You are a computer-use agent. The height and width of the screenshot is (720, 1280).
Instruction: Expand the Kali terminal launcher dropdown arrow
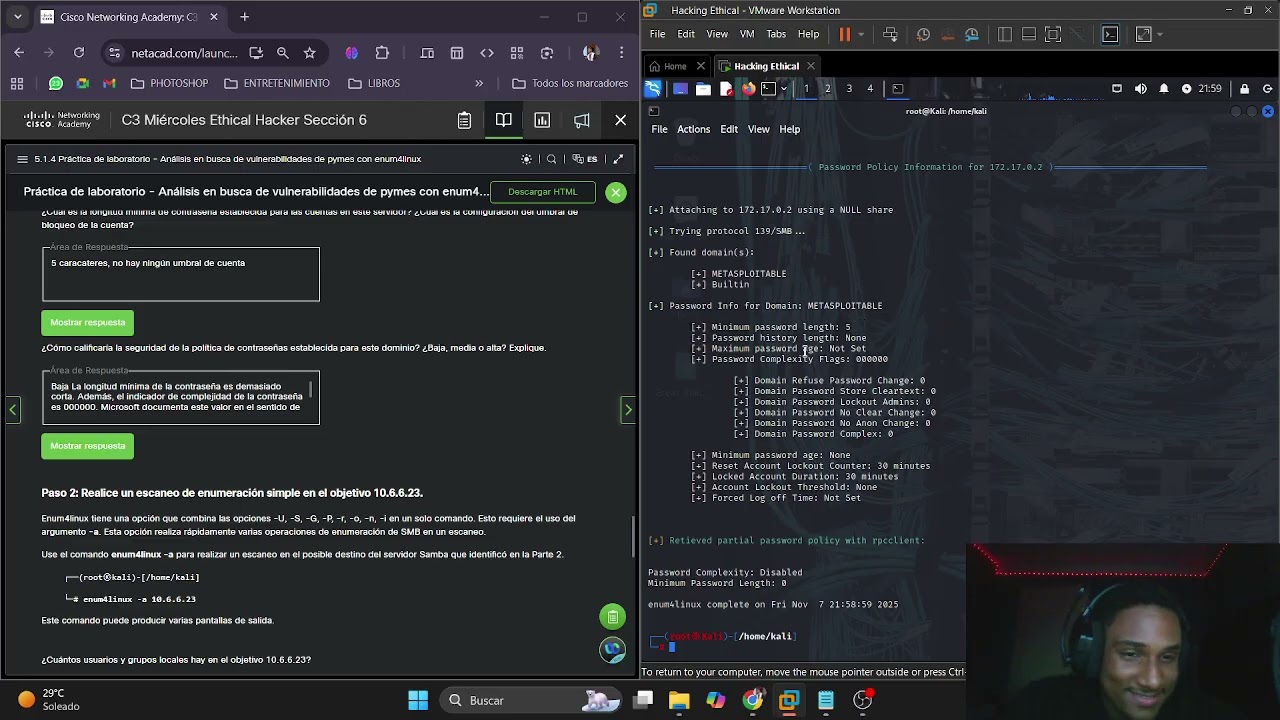(784, 88)
